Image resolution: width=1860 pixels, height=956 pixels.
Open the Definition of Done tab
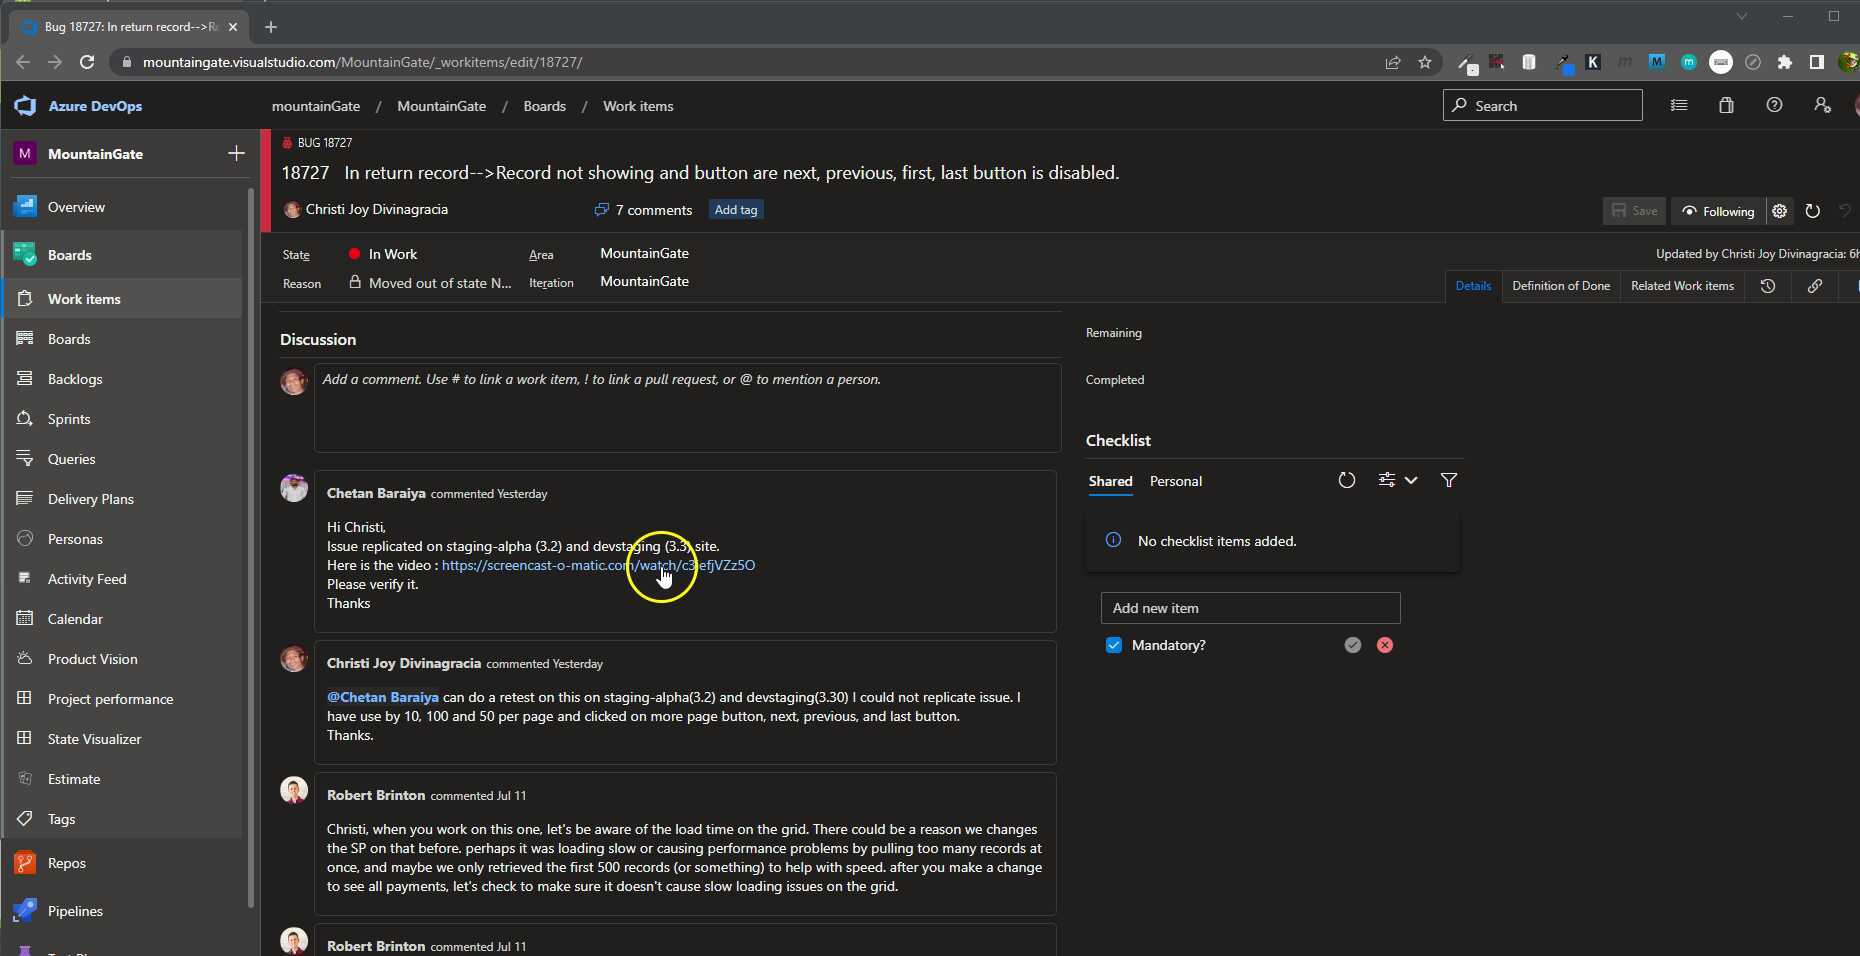click(1560, 286)
